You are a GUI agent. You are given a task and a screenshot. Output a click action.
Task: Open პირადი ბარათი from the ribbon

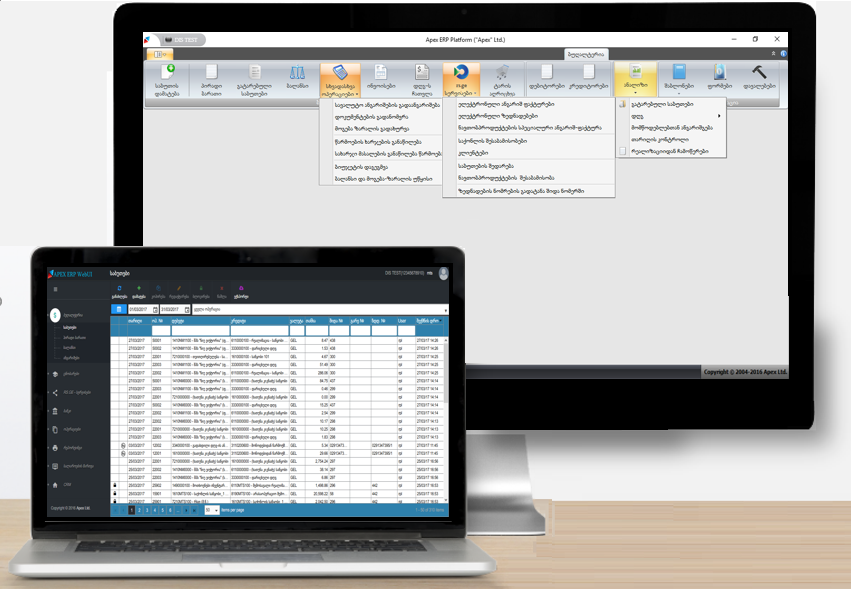tap(211, 80)
